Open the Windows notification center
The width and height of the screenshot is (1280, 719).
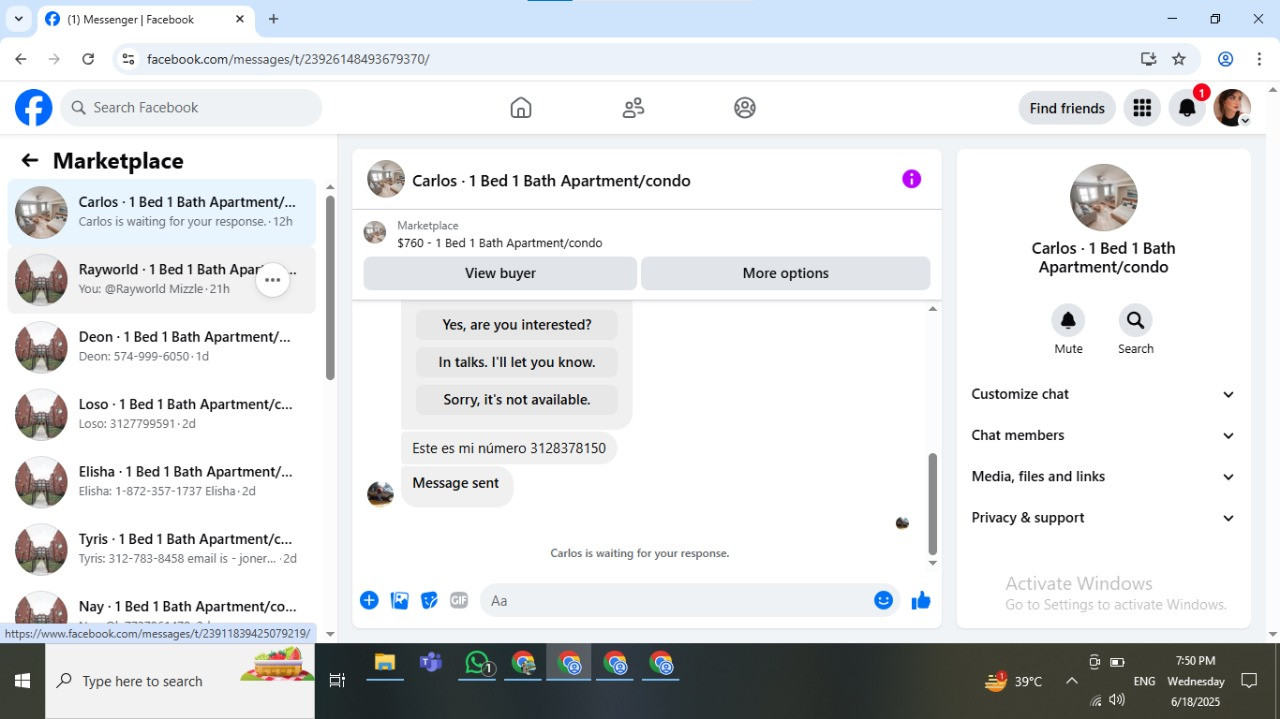tap(1249, 681)
